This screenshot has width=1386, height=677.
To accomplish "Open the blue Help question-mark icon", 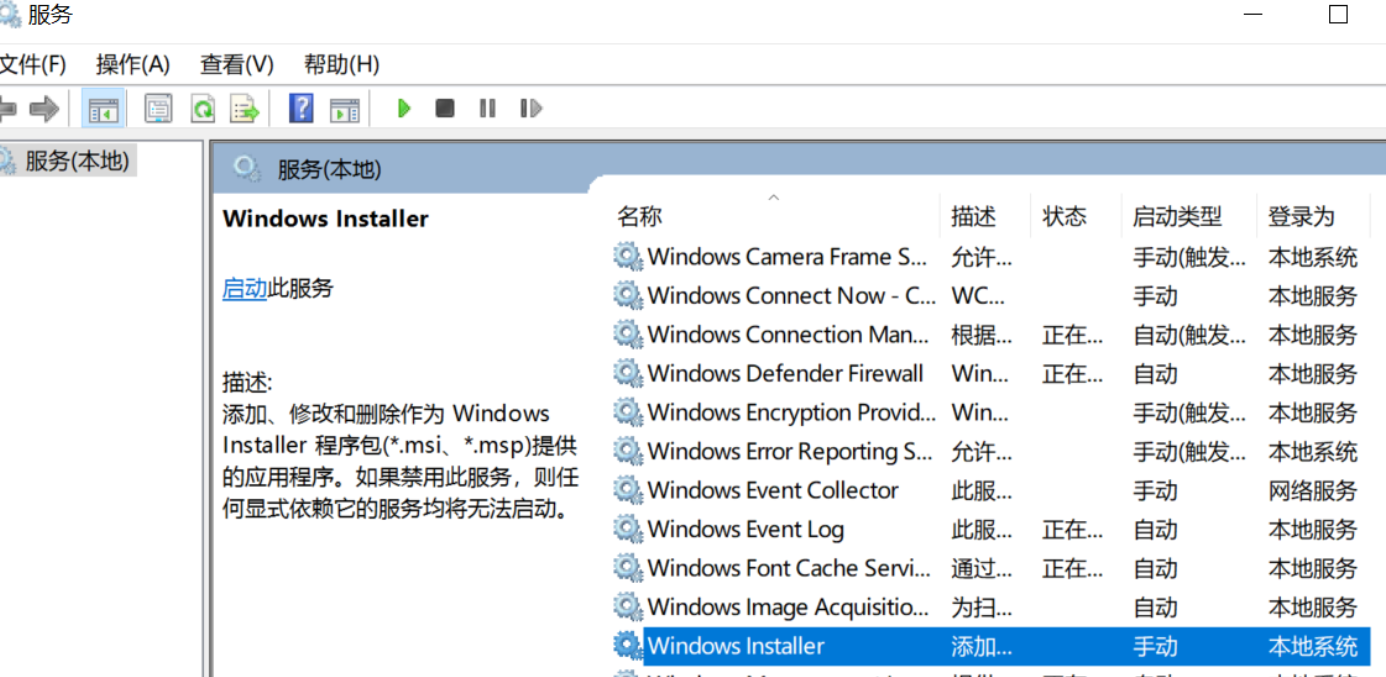I will tap(301, 108).
